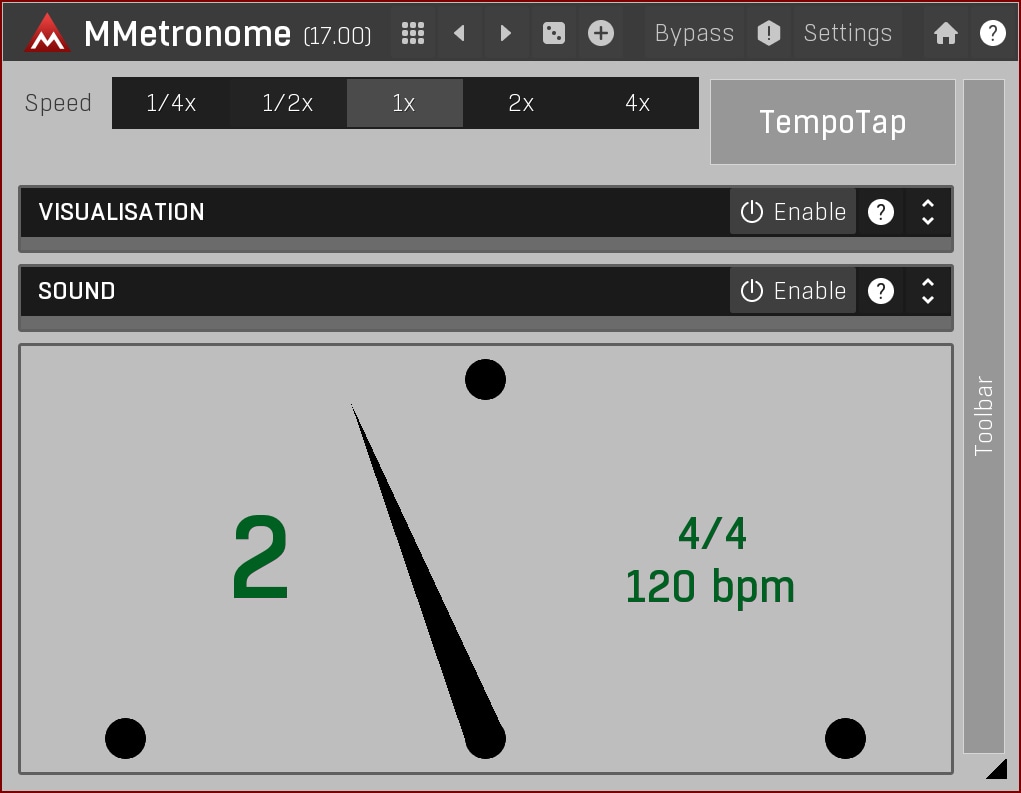
Task: Toggle the Visualisation Enable button
Action: click(x=793, y=212)
